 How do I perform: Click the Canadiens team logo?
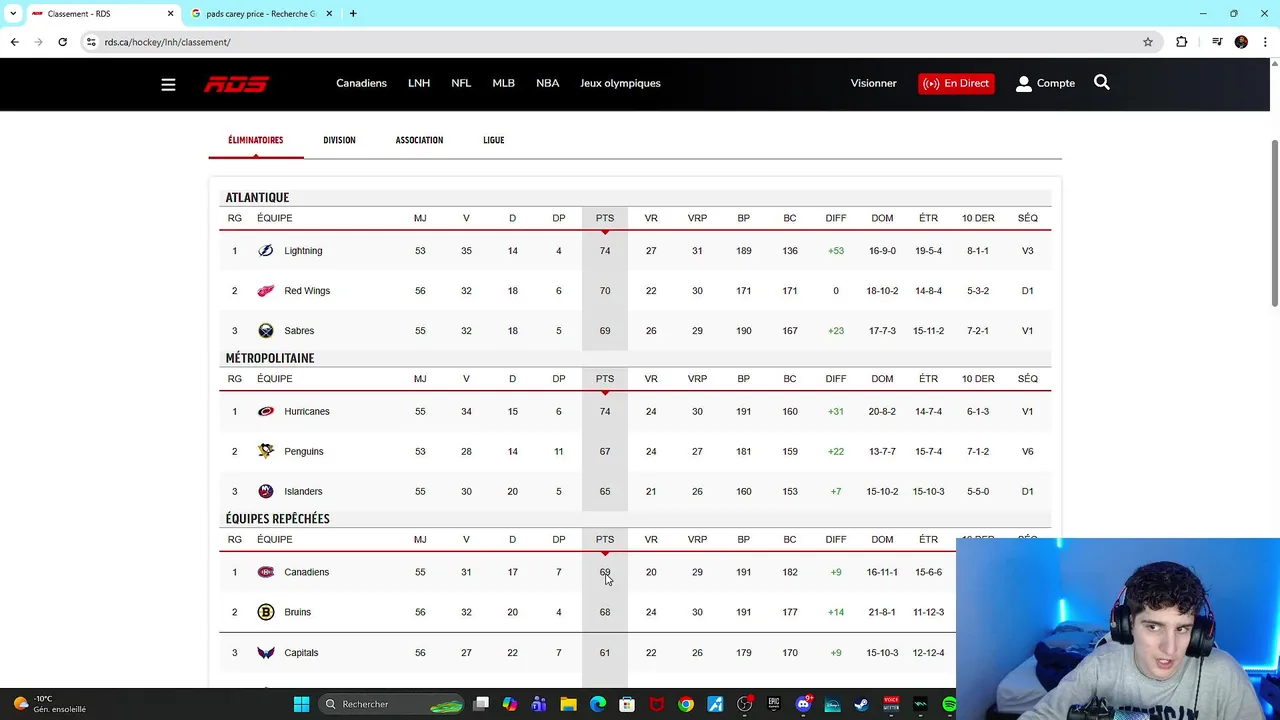pos(265,572)
